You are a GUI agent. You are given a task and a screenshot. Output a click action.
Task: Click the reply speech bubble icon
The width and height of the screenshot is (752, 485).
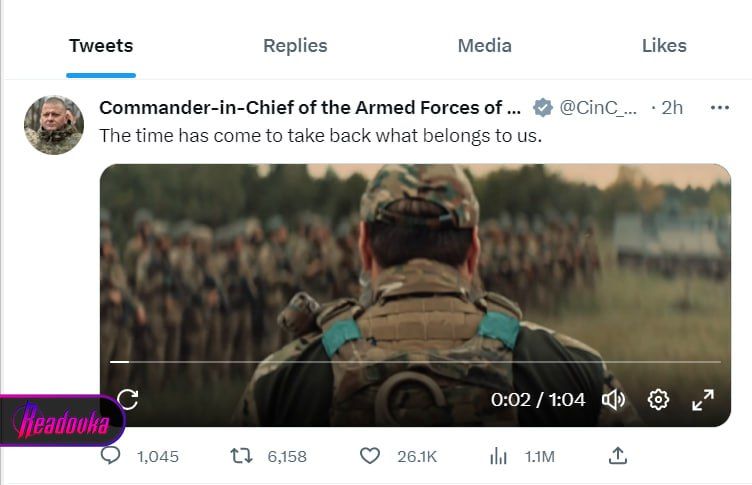pos(112,456)
